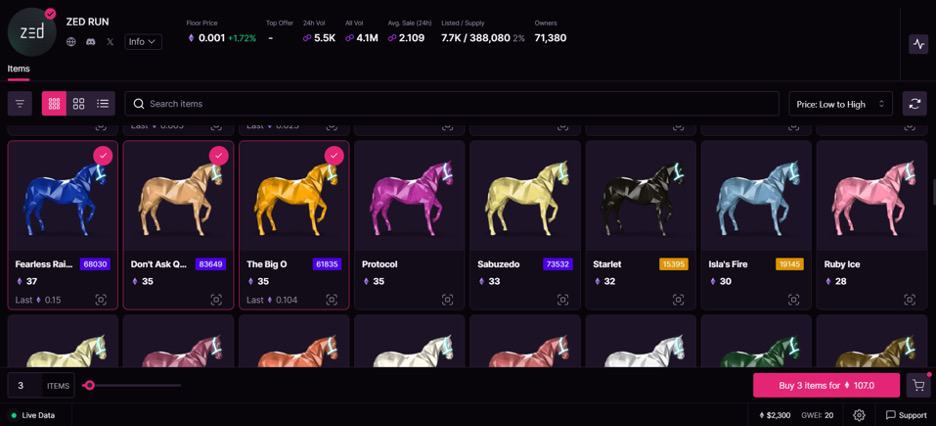This screenshot has height=426, width=936.
Task: Switch to small grid view
Action: 54,104
